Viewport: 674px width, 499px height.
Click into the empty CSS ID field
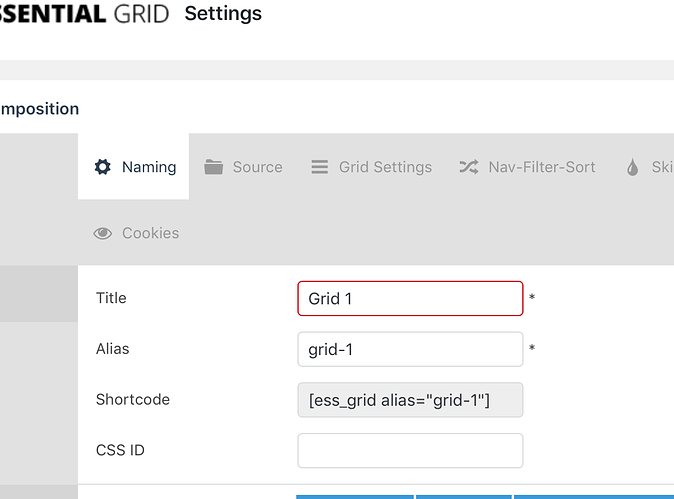point(410,450)
